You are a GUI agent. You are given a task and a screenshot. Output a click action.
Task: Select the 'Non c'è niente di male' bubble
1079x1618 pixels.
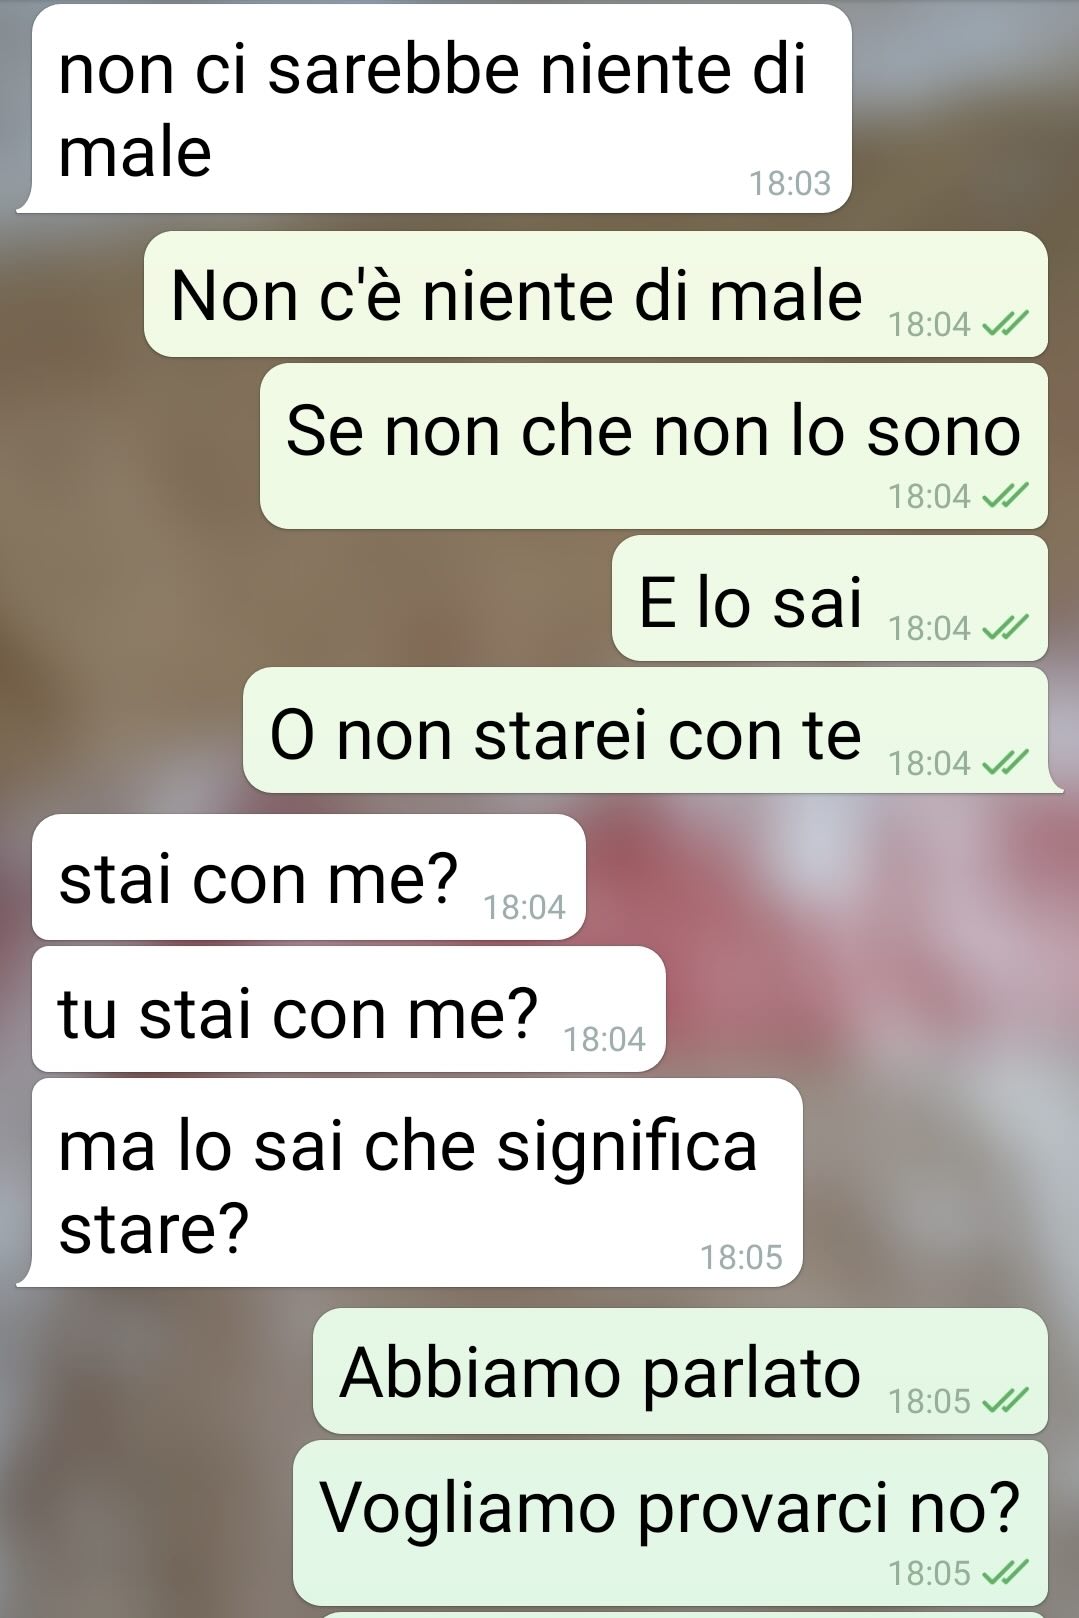pos(596,294)
